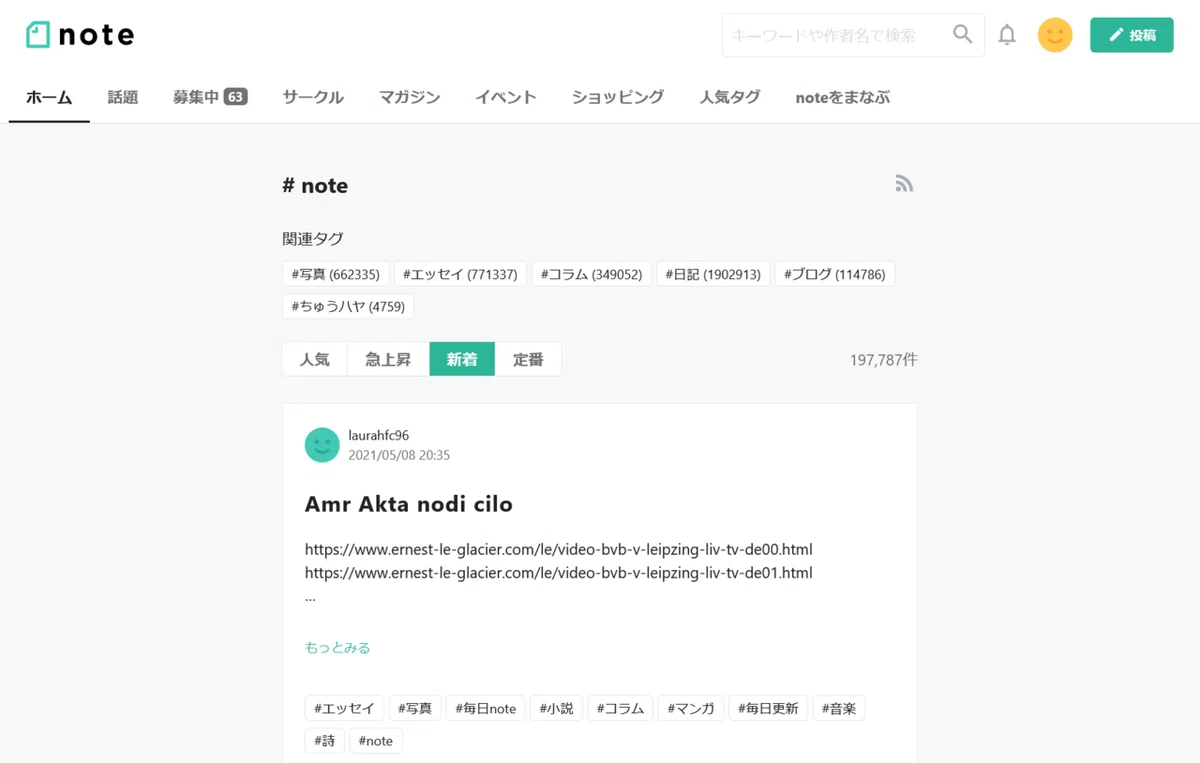Click post tag #エッセイ
Image resolution: width=1200 pixels, height=763 pixels.
click(344, 708)
